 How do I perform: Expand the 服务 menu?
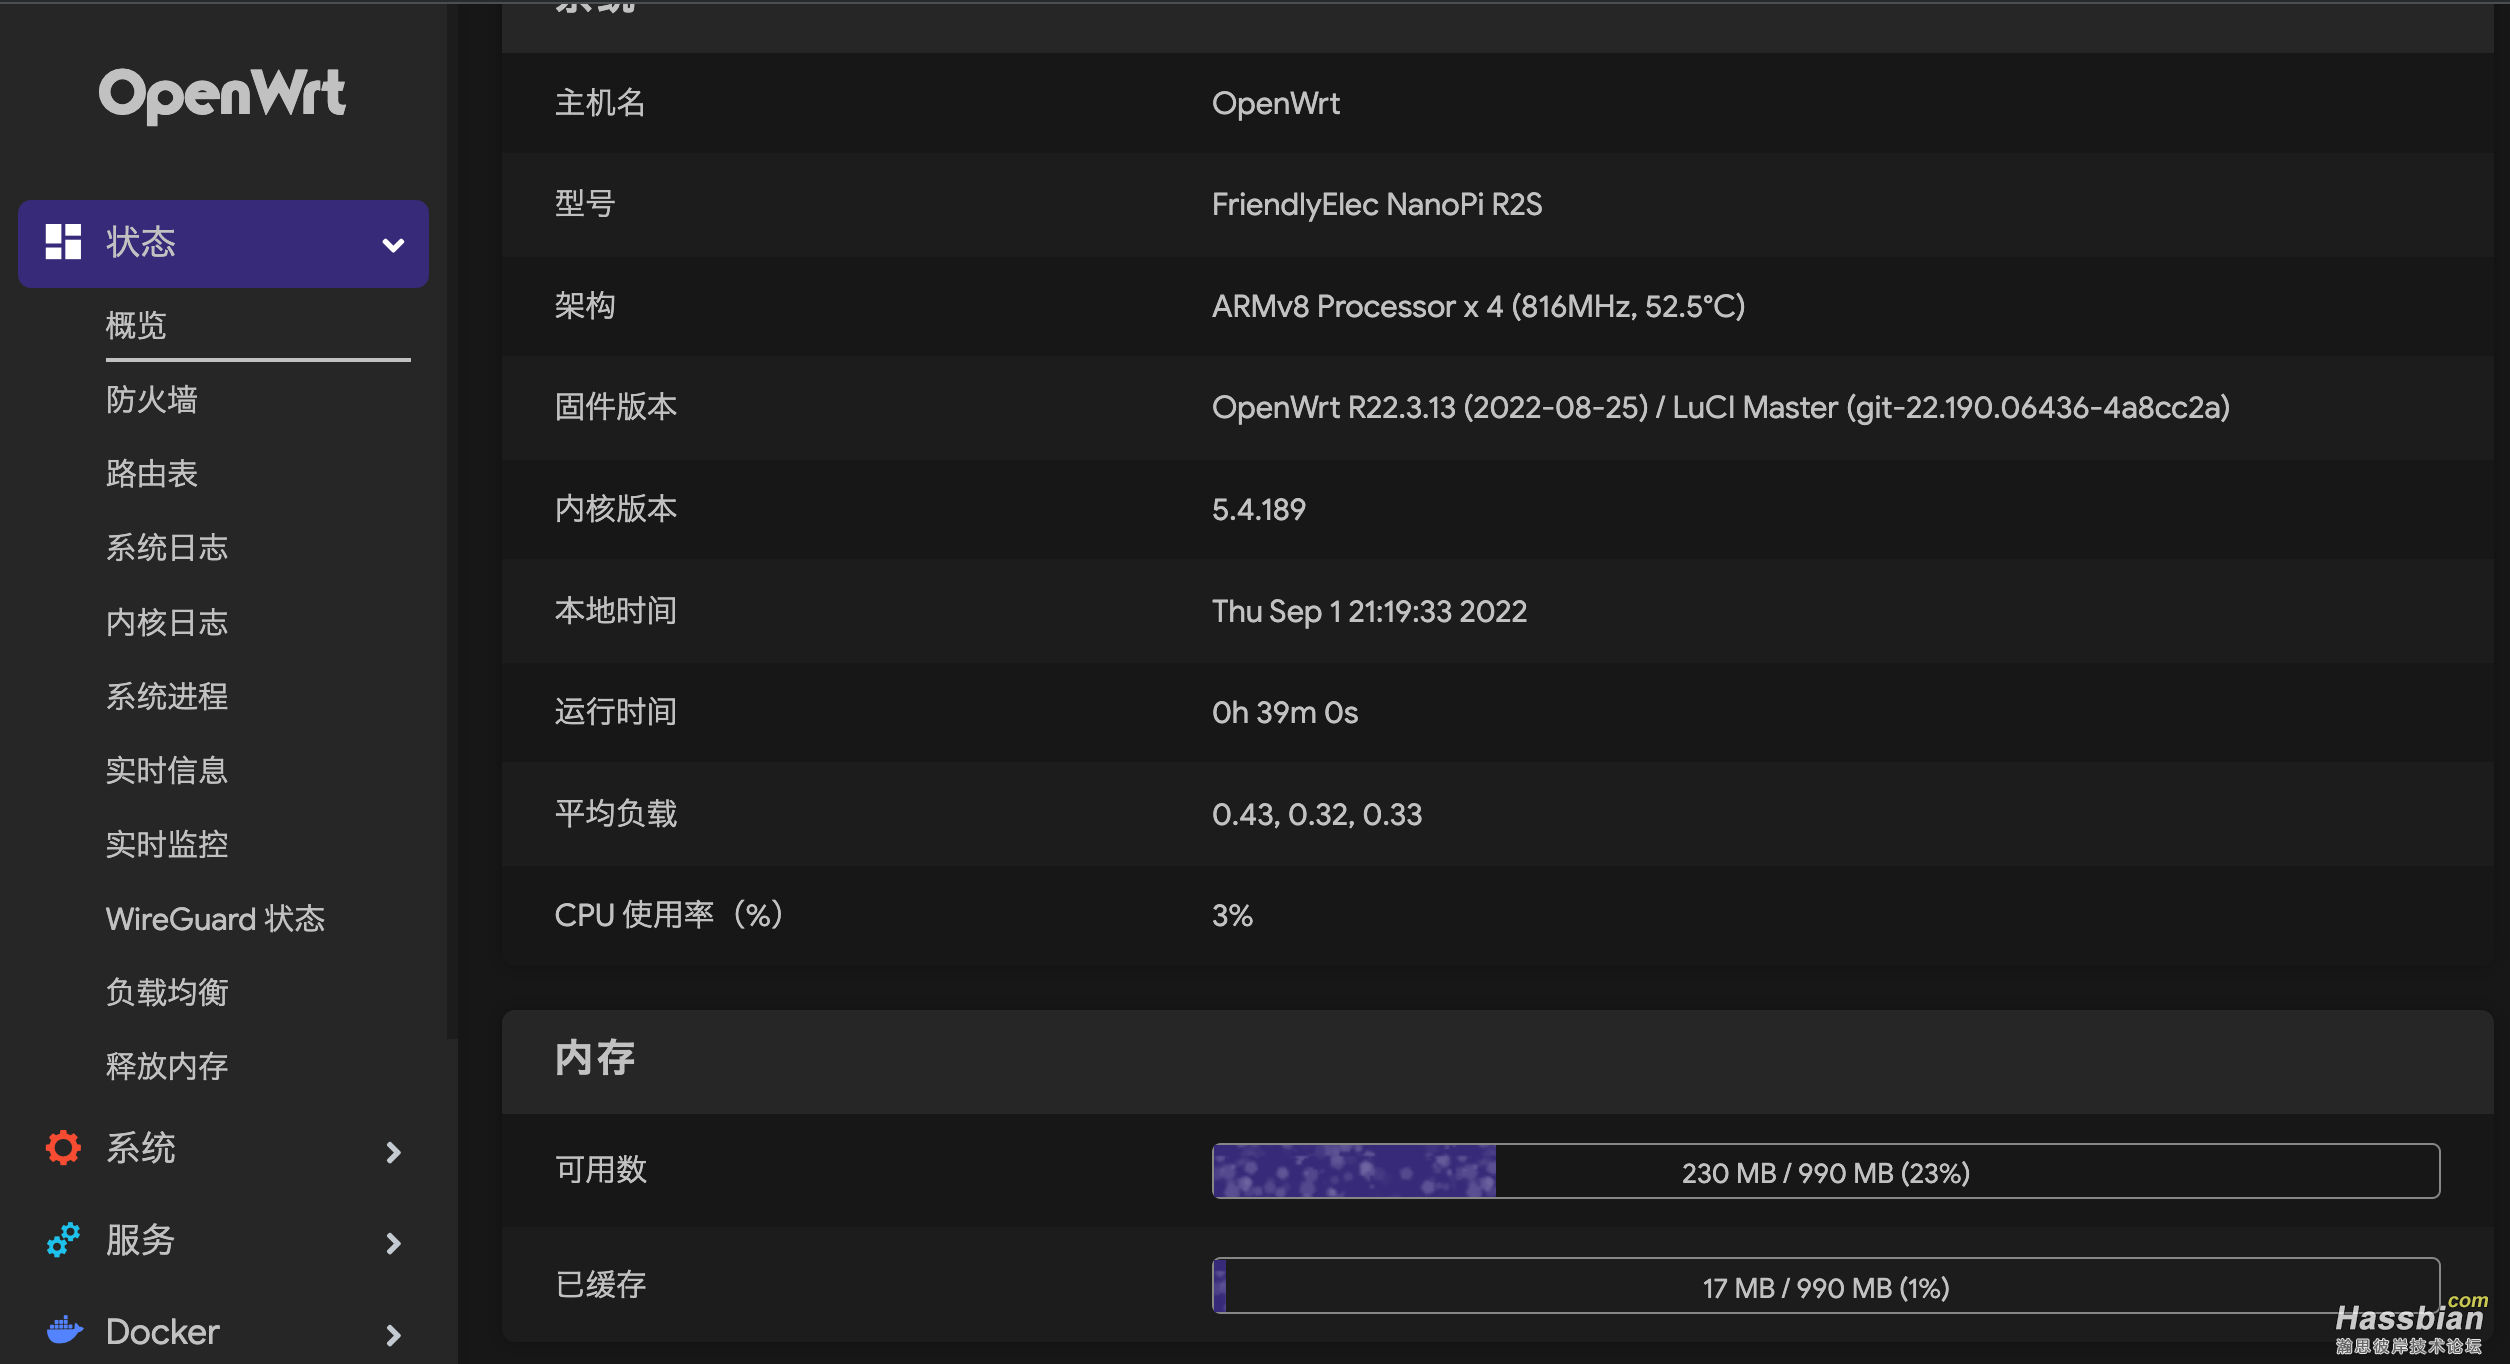click(x=392, y=1243)
